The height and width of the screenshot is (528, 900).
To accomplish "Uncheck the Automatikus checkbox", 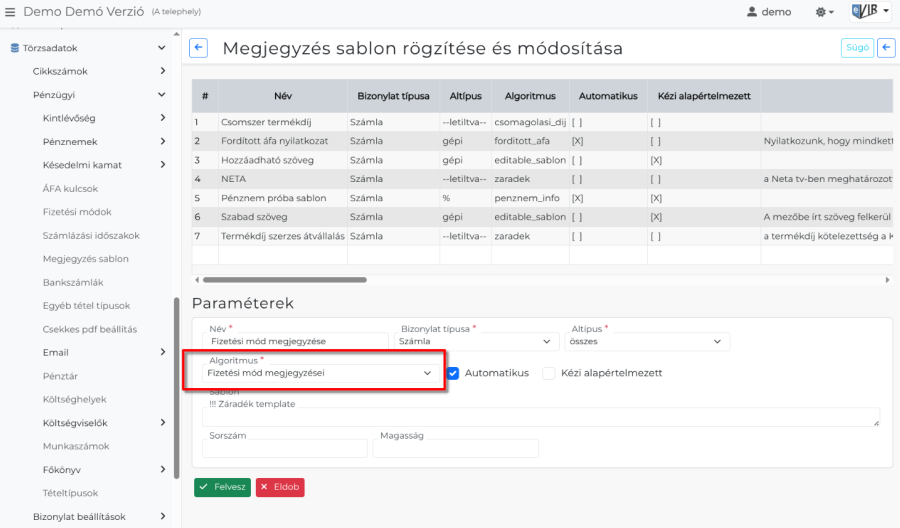I will [453, 373].
